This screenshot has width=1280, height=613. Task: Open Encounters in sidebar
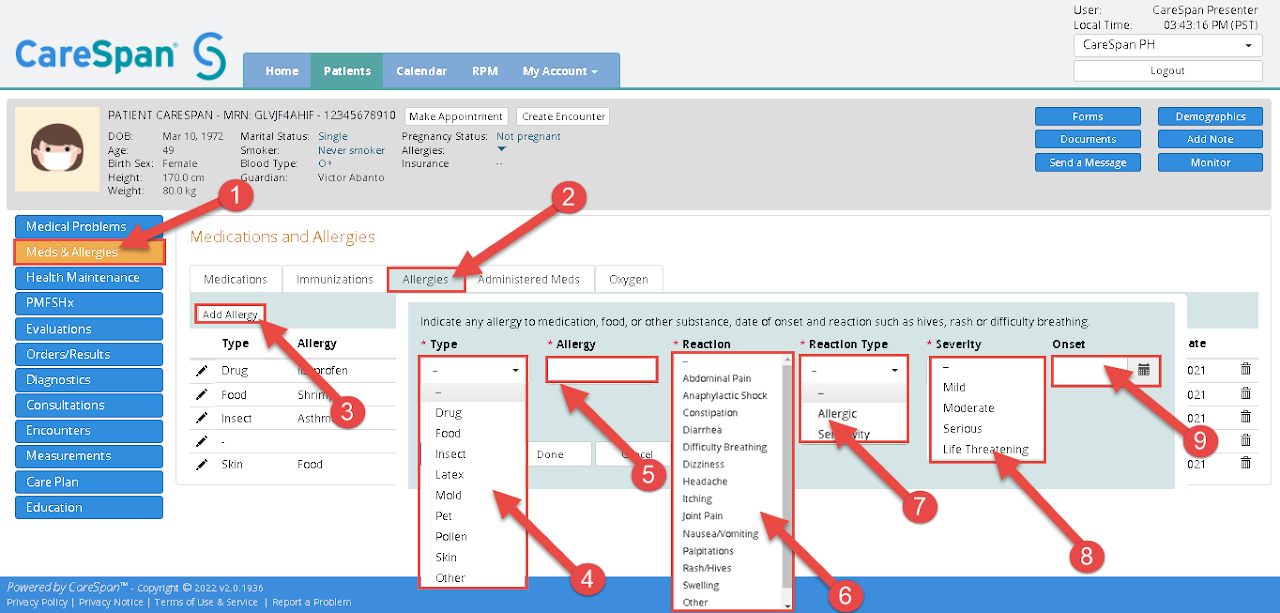pyautogui.click(x=89, y=430)
